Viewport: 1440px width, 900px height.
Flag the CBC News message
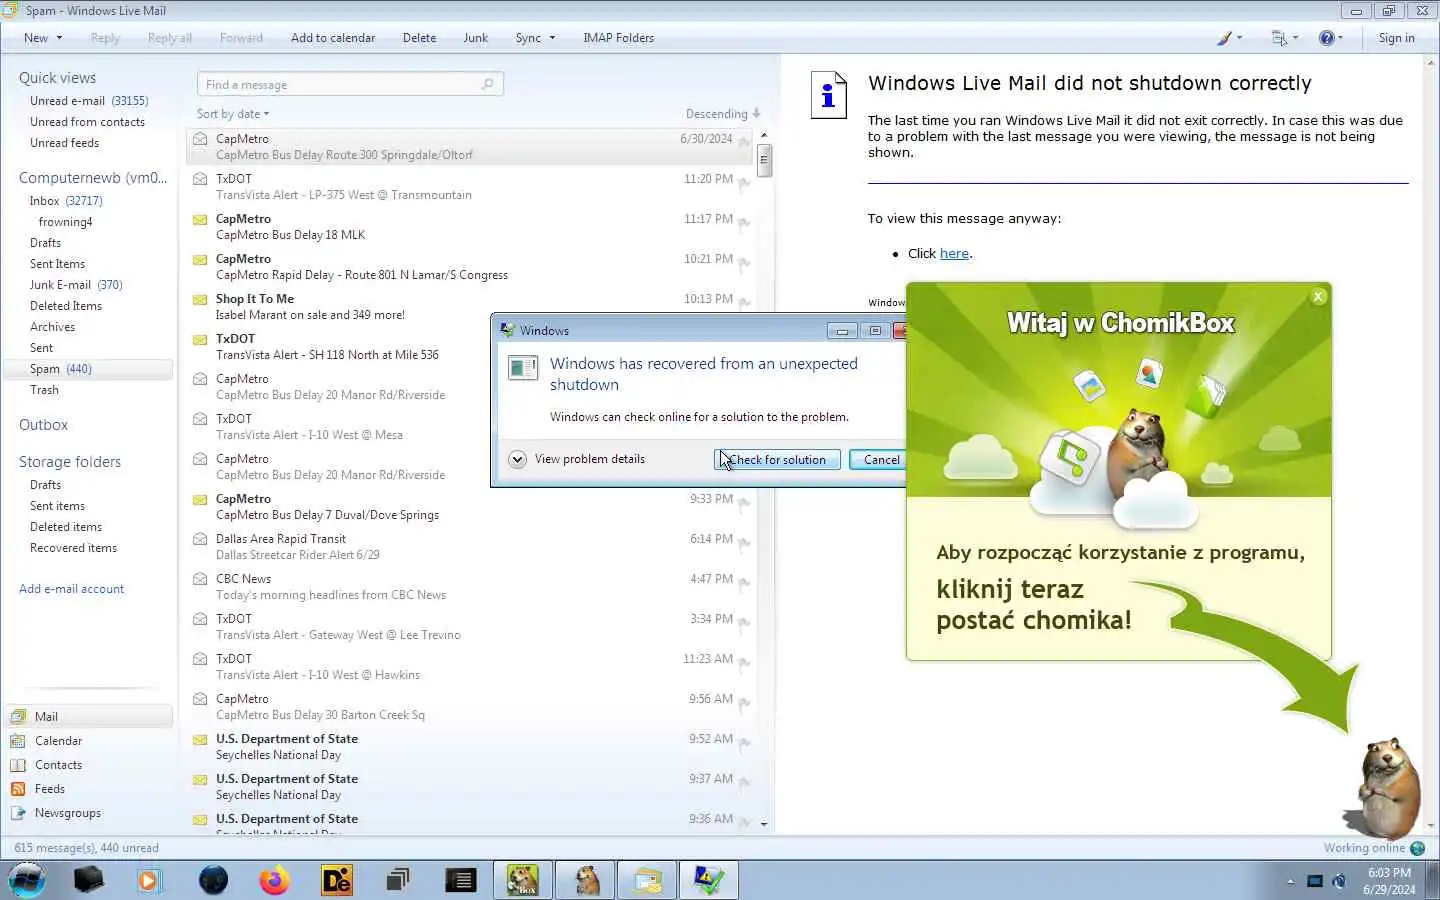(x=744, y=582)
